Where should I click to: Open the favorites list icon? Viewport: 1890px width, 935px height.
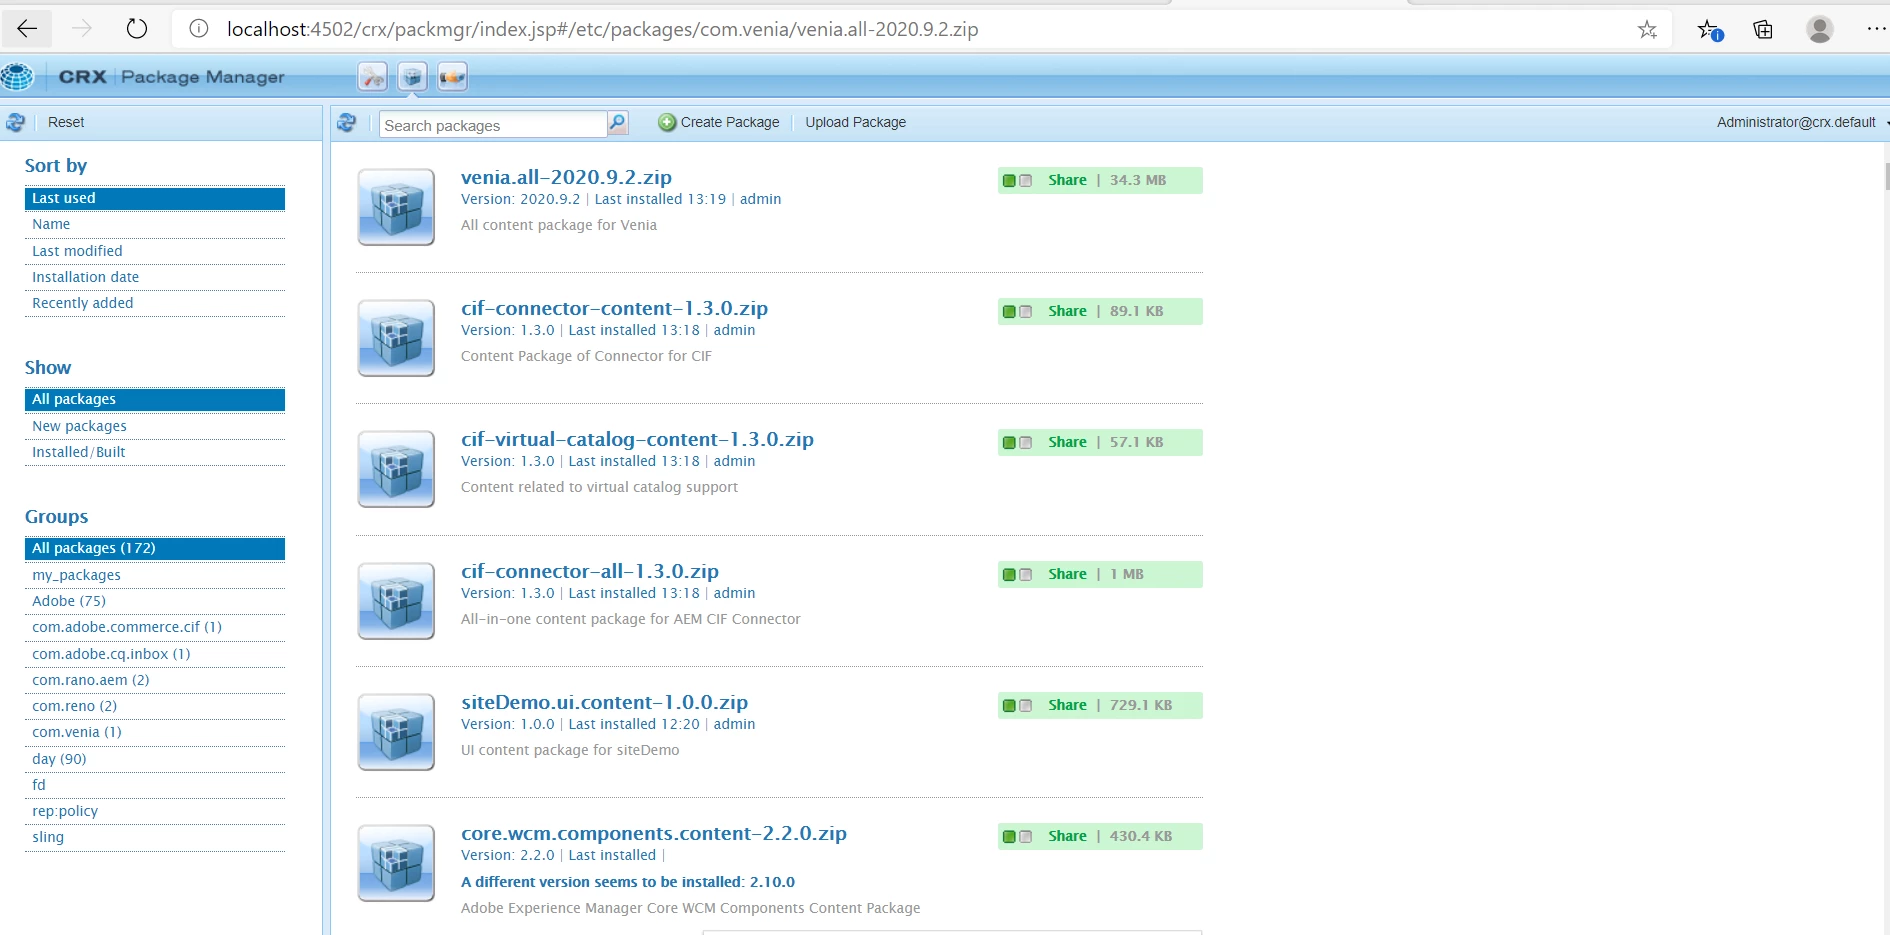[1710, 30]
